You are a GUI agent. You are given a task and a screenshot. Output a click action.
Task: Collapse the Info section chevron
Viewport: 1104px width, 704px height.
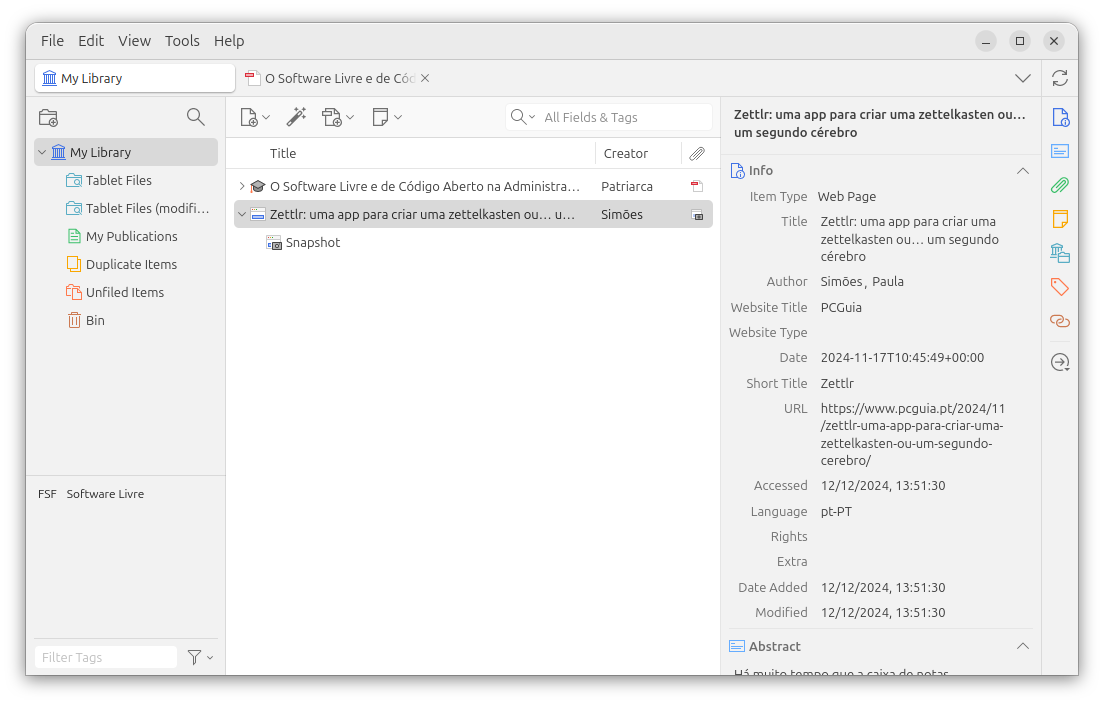1023,170
